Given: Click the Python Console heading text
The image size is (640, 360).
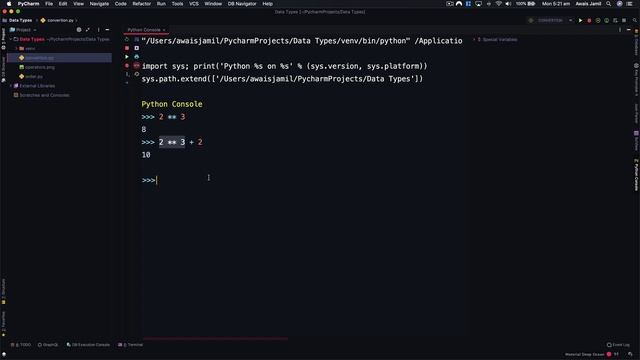Looking at the screenshot, I should tap(172, 104).
